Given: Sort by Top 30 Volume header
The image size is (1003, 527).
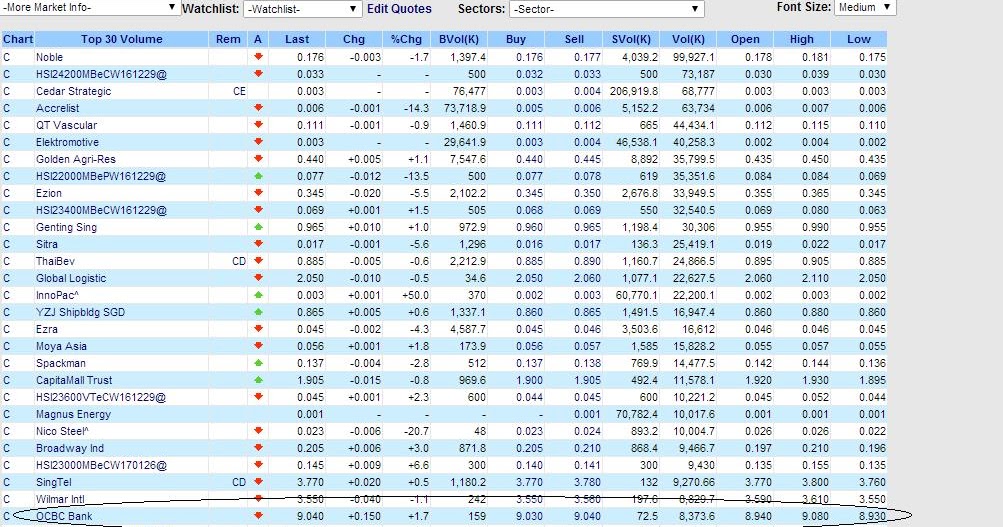Looking at the screenshot, I should (x=122, y=39).
